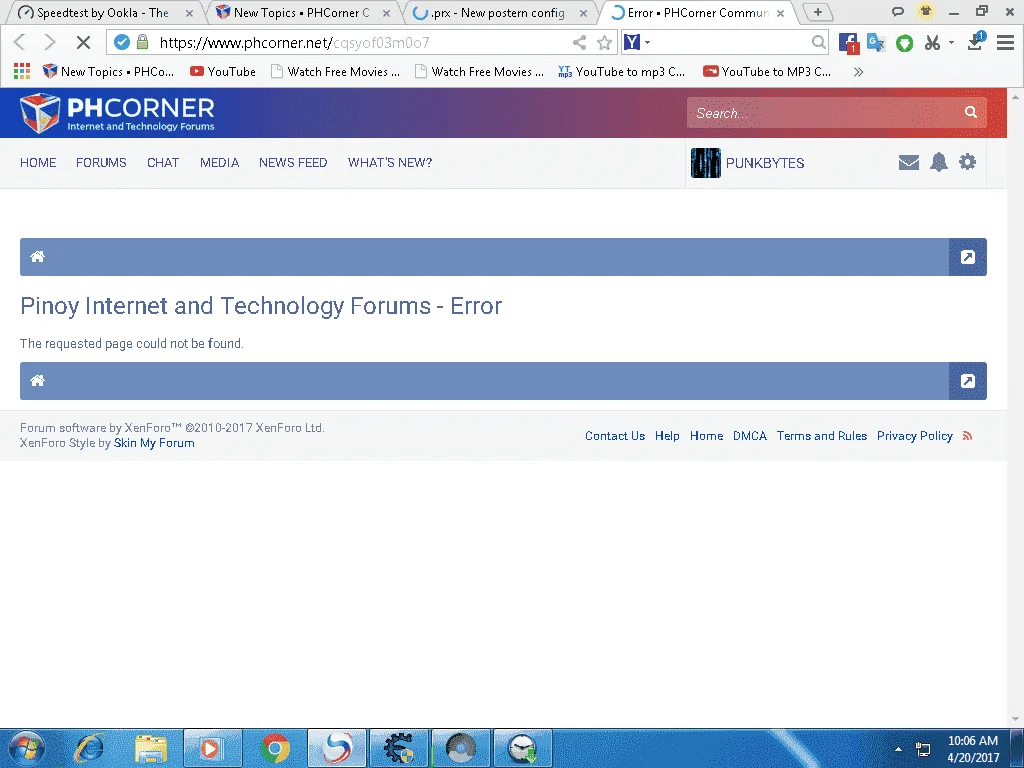Click the scissors screenshot tool icon

coord(932,42)
